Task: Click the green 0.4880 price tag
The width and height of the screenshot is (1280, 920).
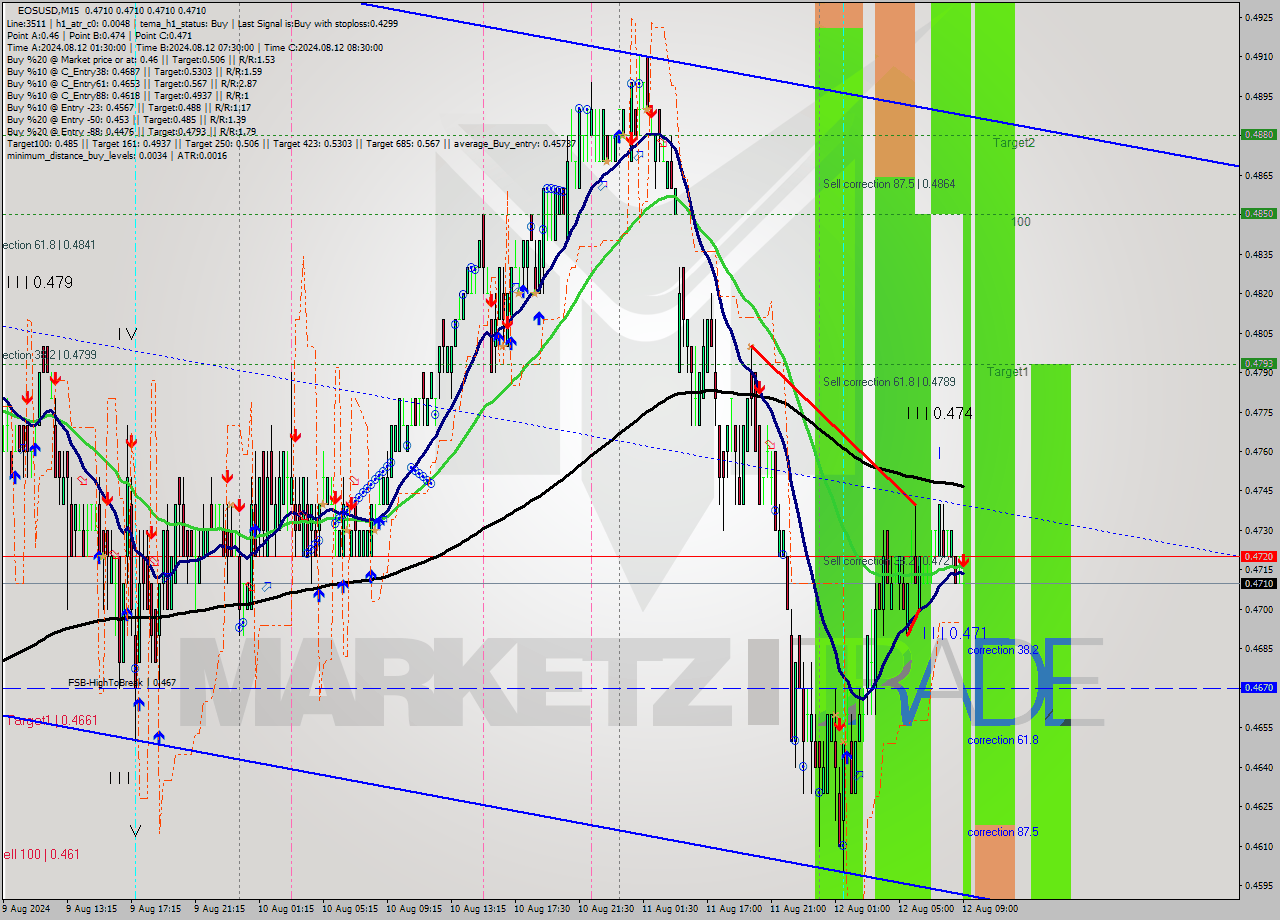Action: tap(1258, 134)
